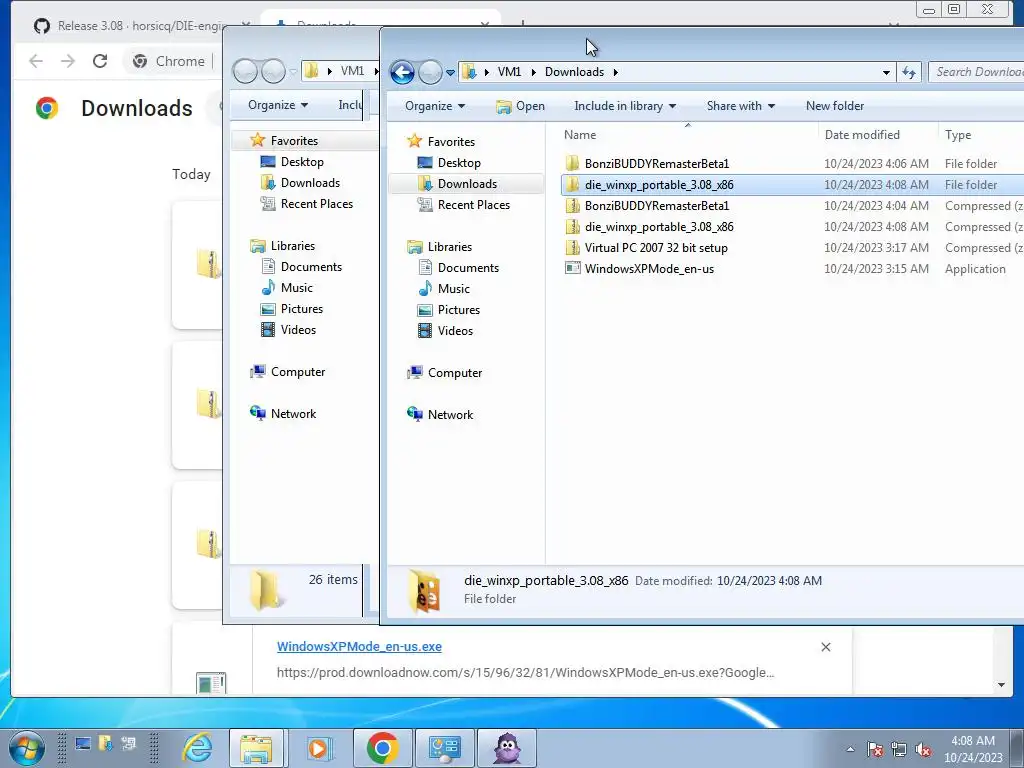
Task: Select Downloads in front window navigation pane
Action: (466, 184)
